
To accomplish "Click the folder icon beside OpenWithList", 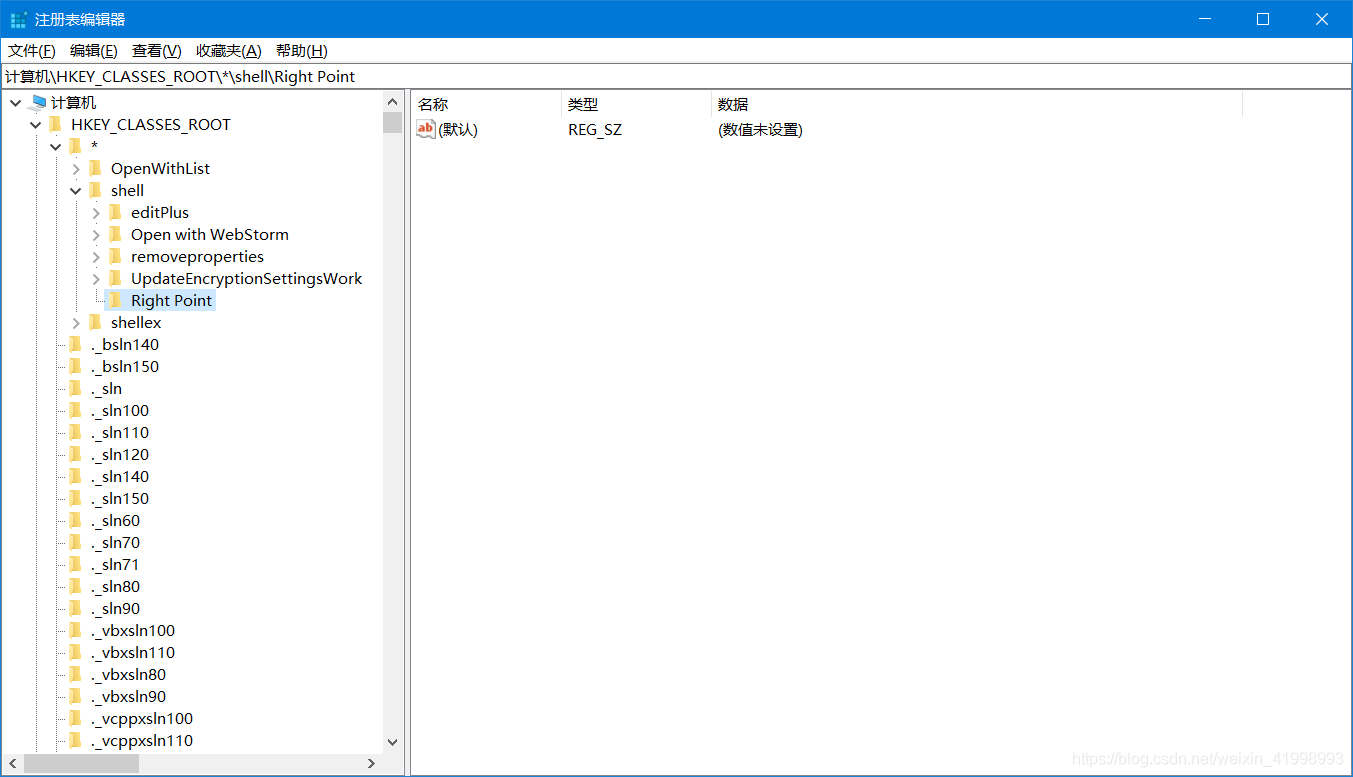I will tap(95, 168).
